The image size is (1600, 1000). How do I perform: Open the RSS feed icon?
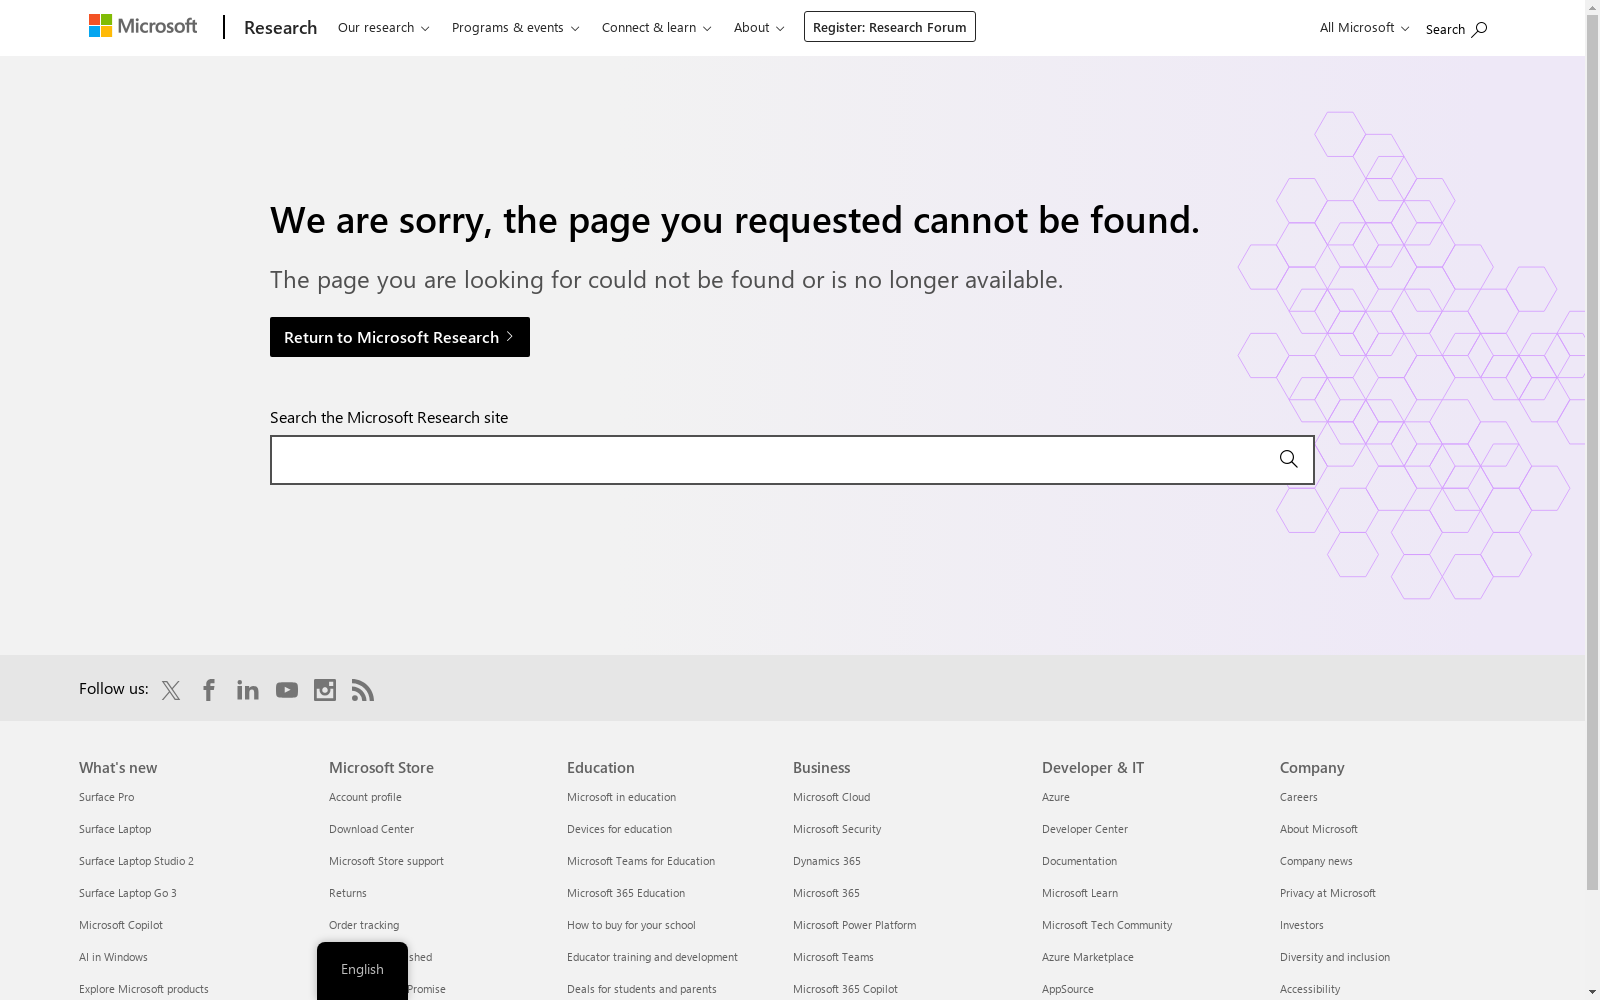(363, 690)
